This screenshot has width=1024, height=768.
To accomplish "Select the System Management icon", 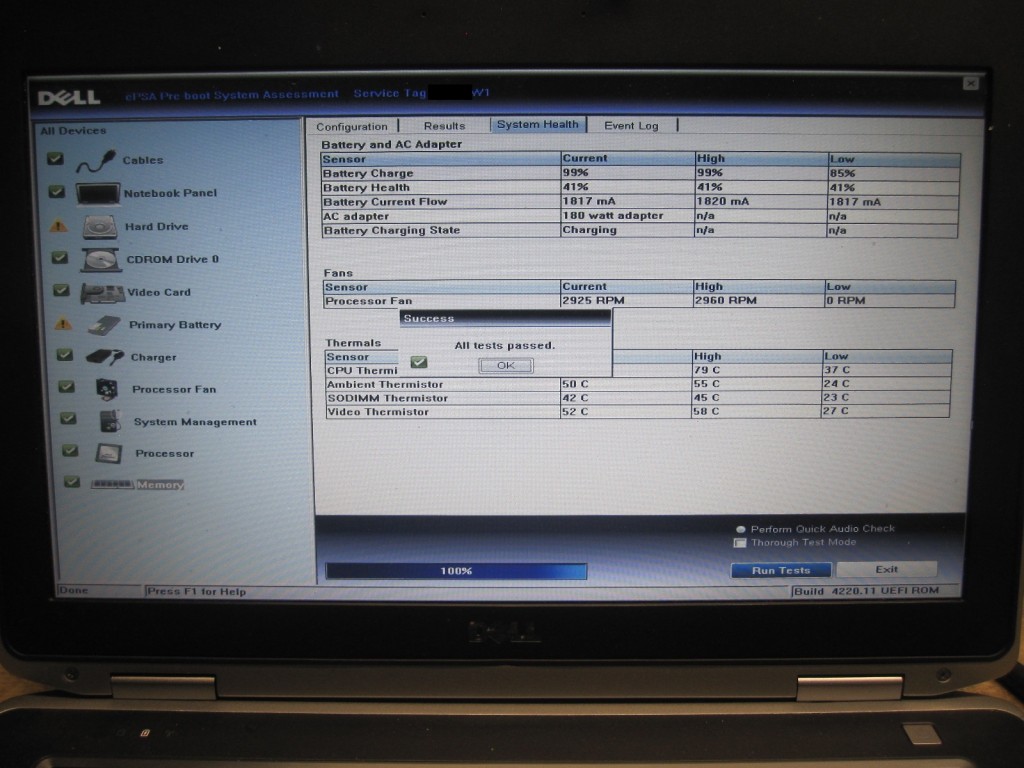I will [110, 421].
